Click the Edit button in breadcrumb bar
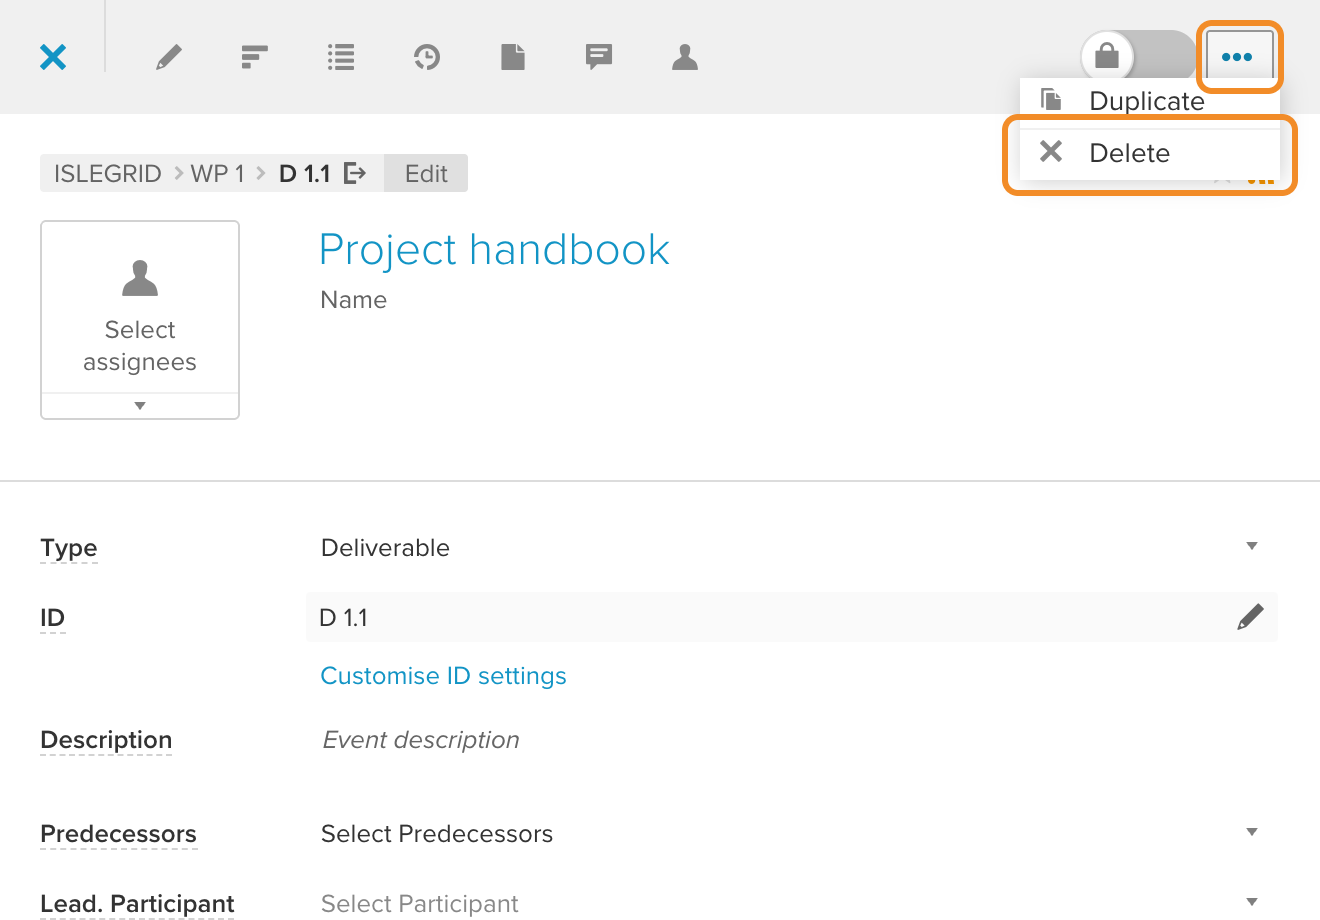The image size is (1320, 920). click(426, 173)
